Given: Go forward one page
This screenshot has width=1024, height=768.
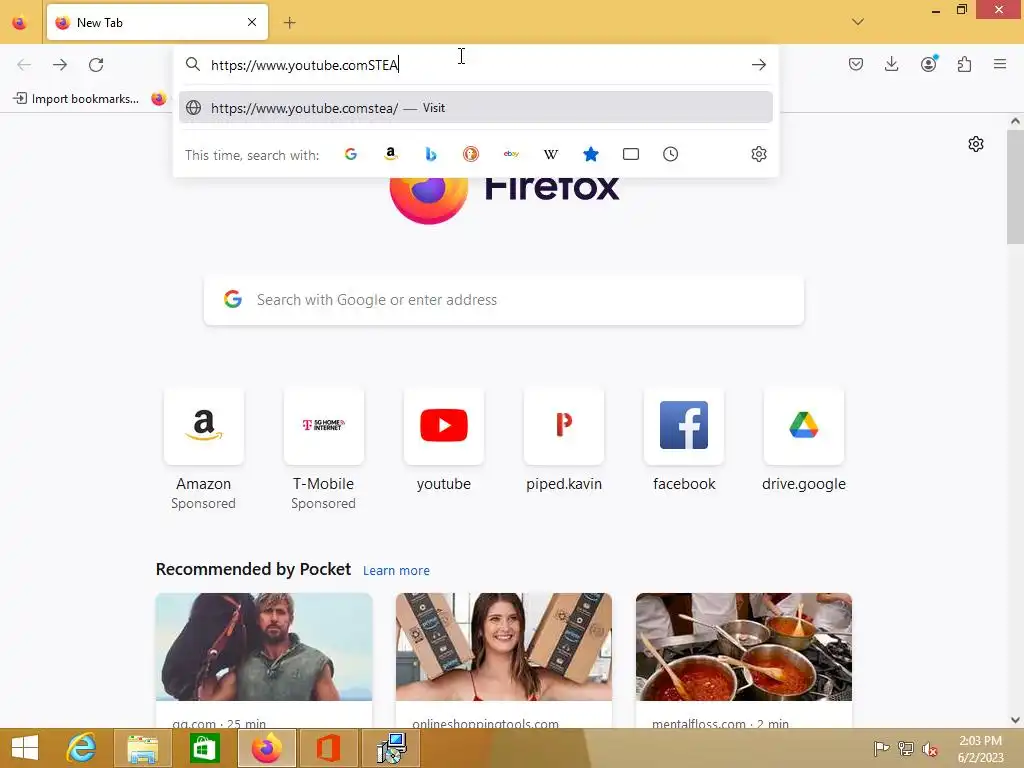Looking at the screenshot, I should click(x=60, y=65).
